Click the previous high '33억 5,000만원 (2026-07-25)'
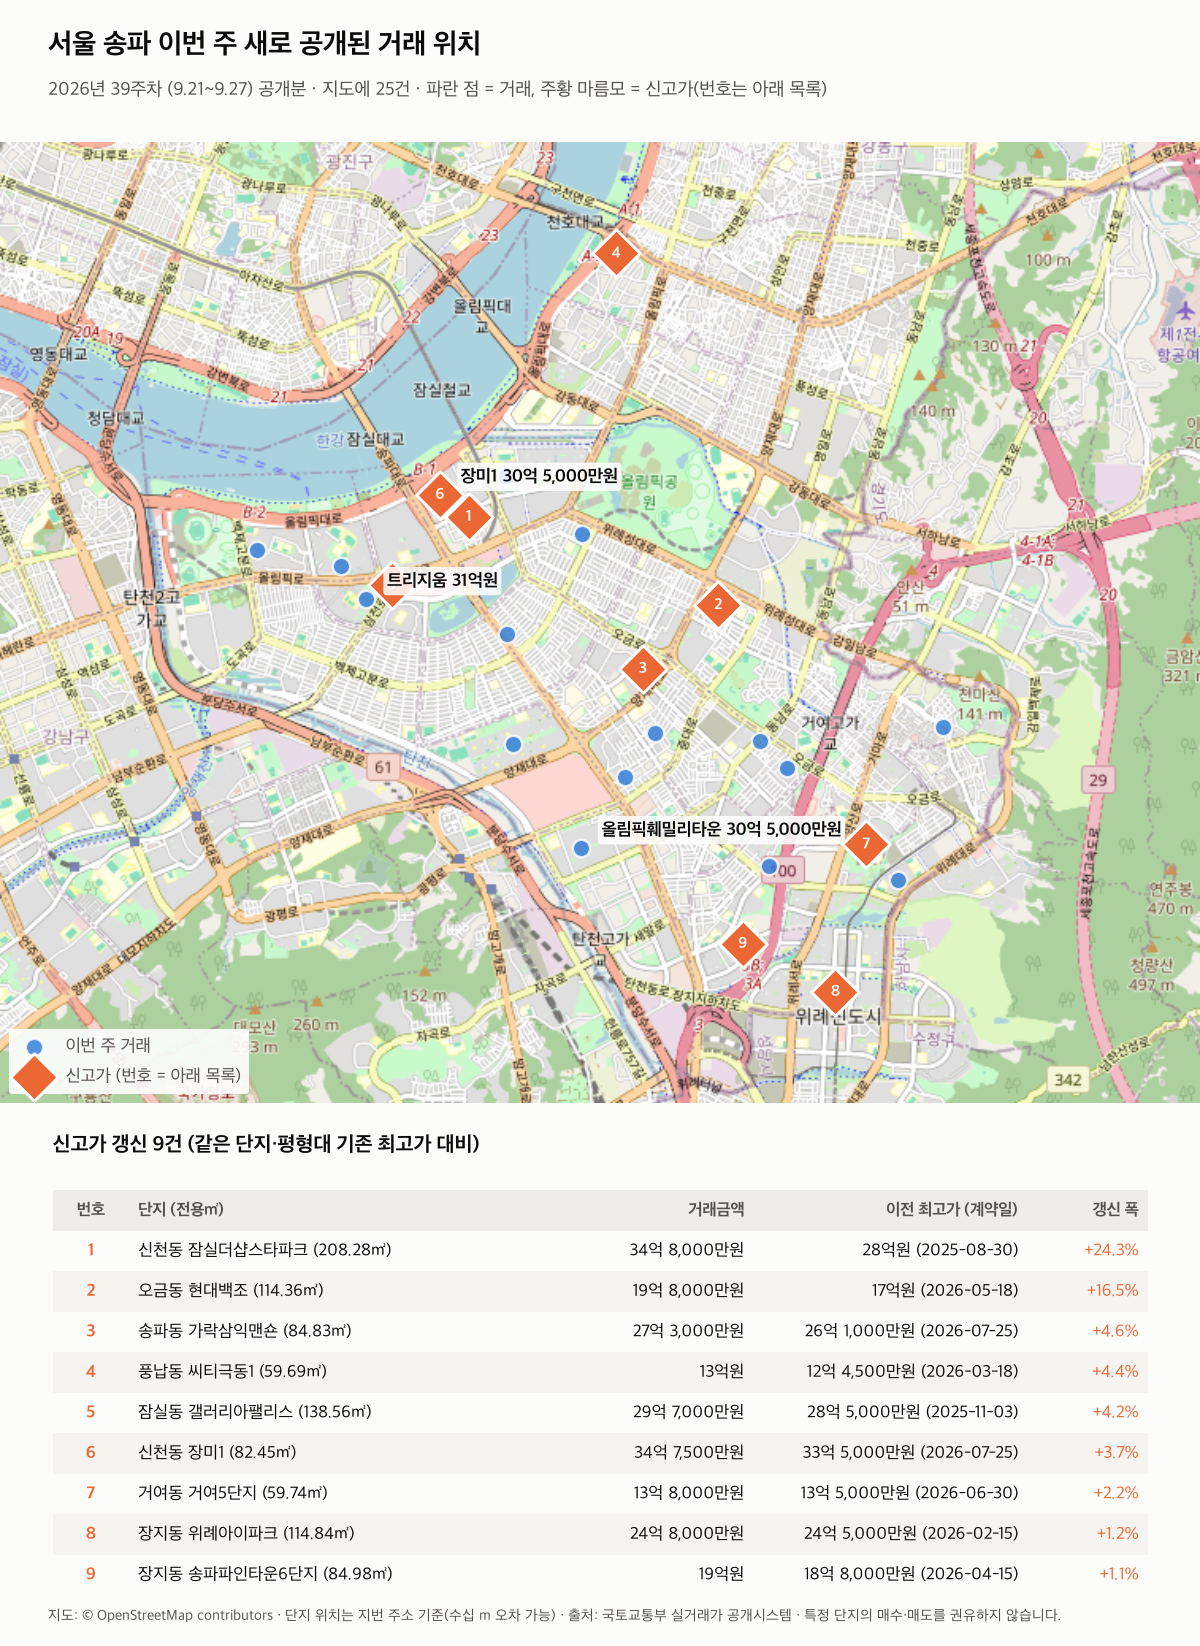 click(911, 1452)
